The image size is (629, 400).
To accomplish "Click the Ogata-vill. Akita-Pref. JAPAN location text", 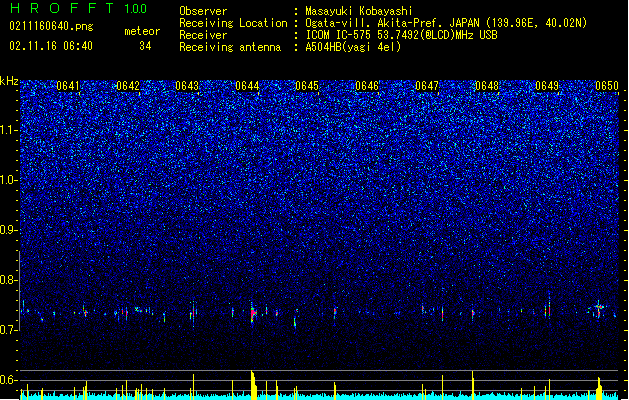I will click(x=446, y=23).
